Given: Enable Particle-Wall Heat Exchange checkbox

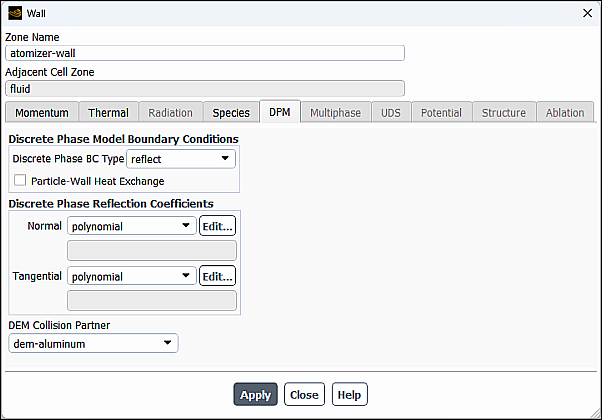Looking at the screenshot, I should pyautogui.click(x=21, y=181).
